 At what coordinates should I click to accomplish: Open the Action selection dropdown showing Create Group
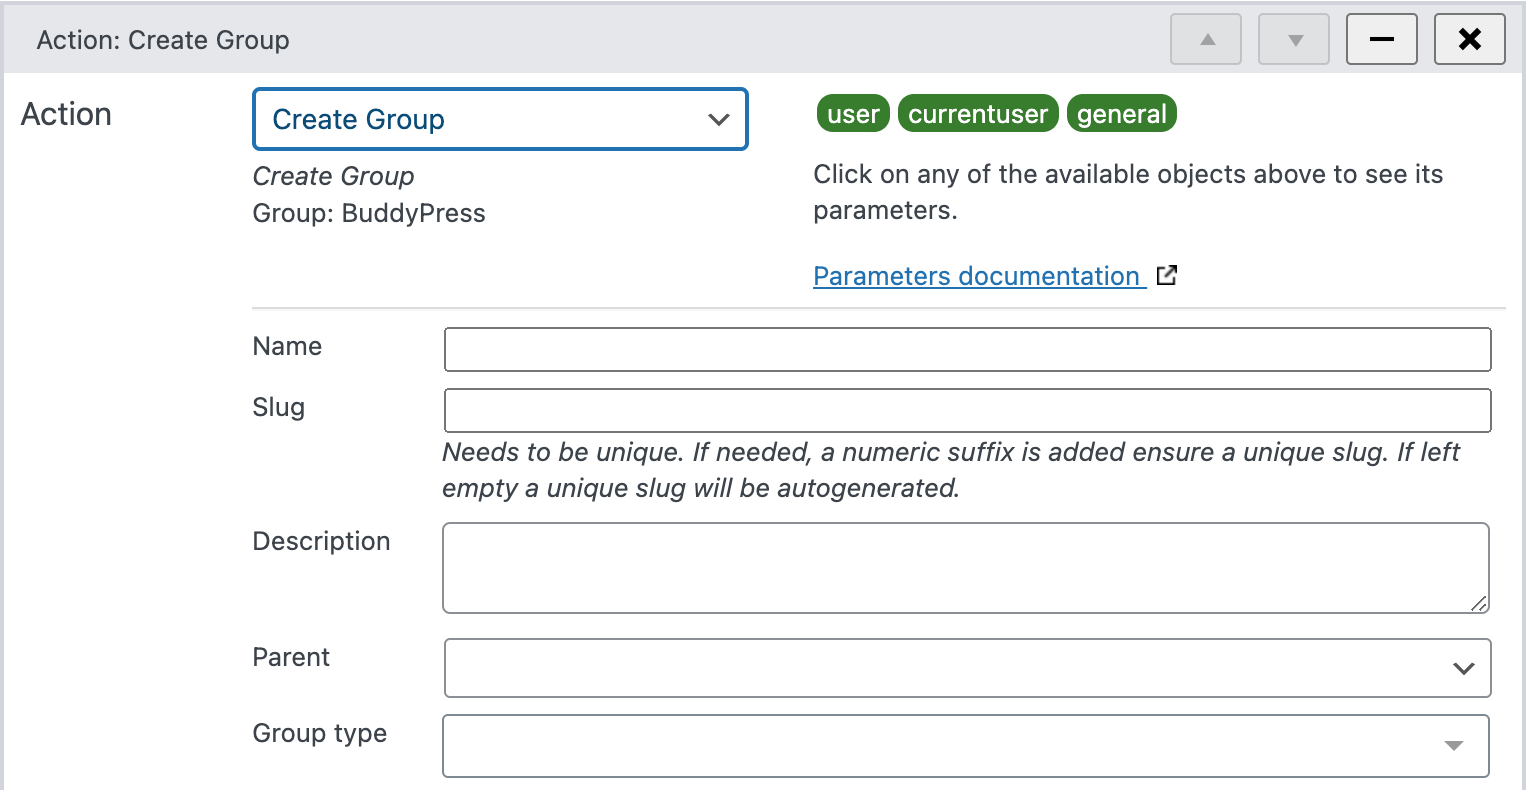coord(500,119)
